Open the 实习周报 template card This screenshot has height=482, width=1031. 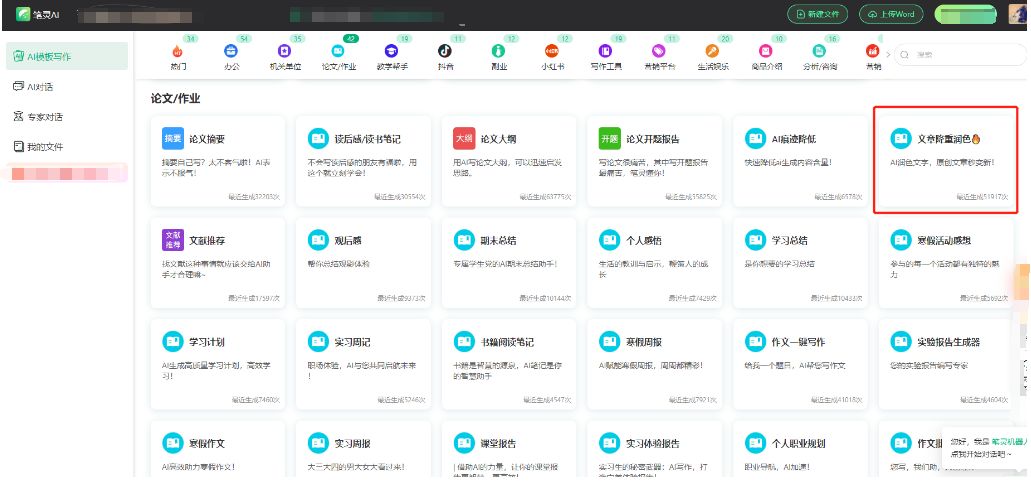point(364,449)
